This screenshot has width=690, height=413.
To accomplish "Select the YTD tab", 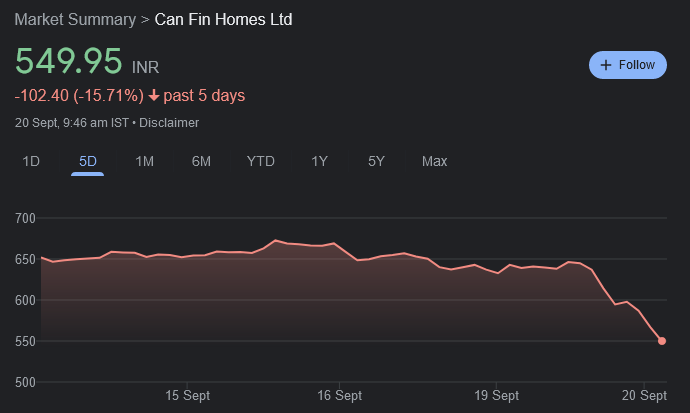I will tap(260, 161).
